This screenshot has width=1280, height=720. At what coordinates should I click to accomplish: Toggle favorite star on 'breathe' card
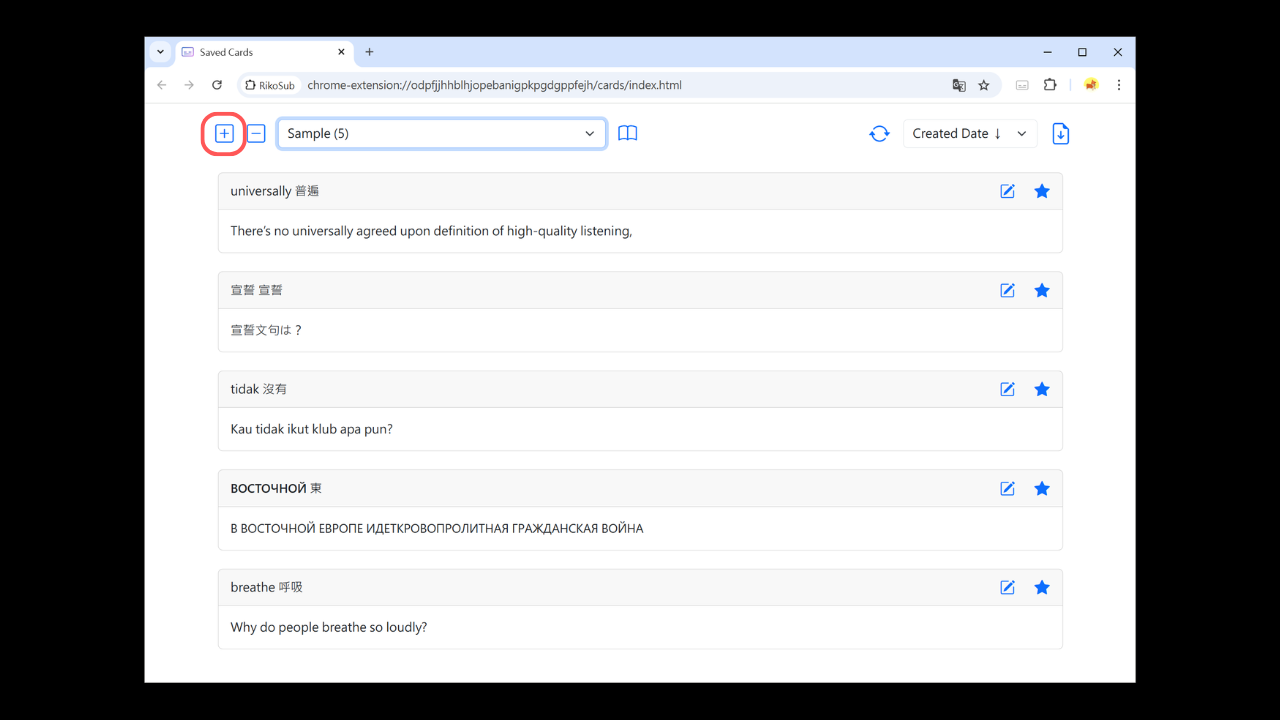coord(1042,587)
